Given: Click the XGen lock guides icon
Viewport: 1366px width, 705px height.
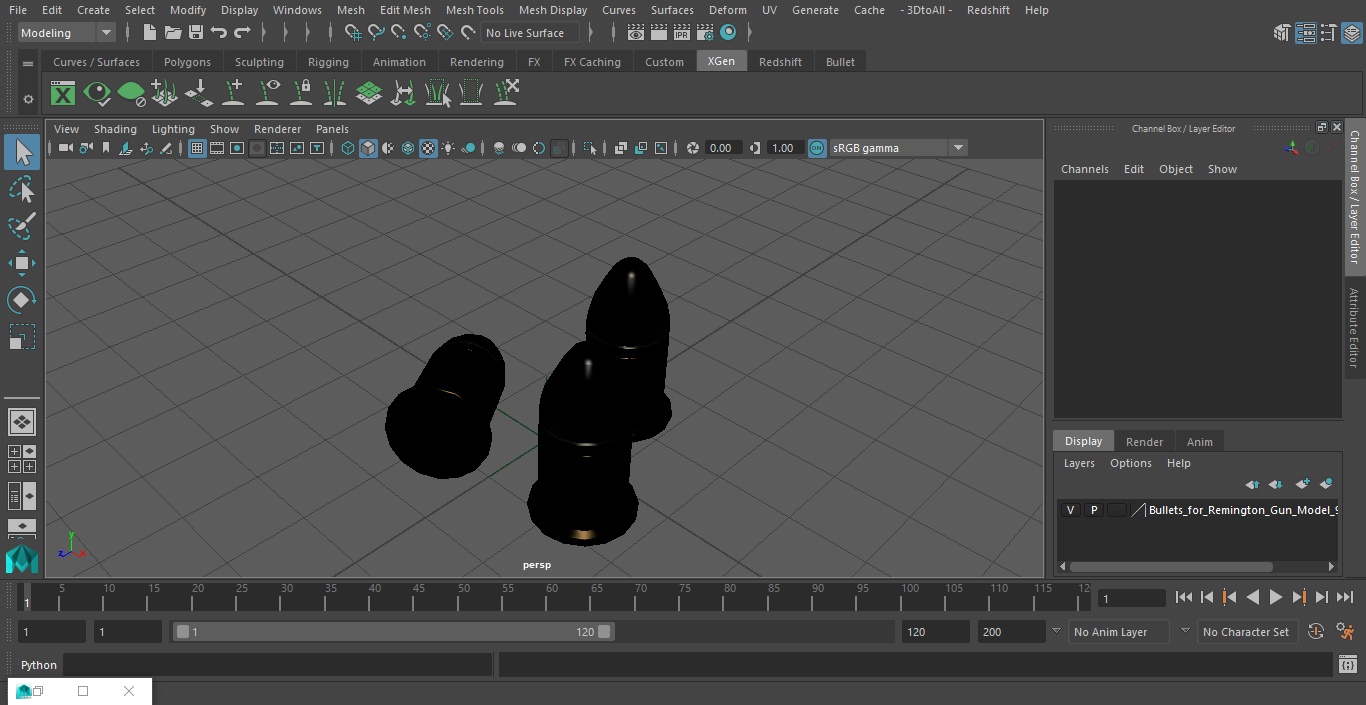Looking at the screenshot, I should tap(301, 93).
